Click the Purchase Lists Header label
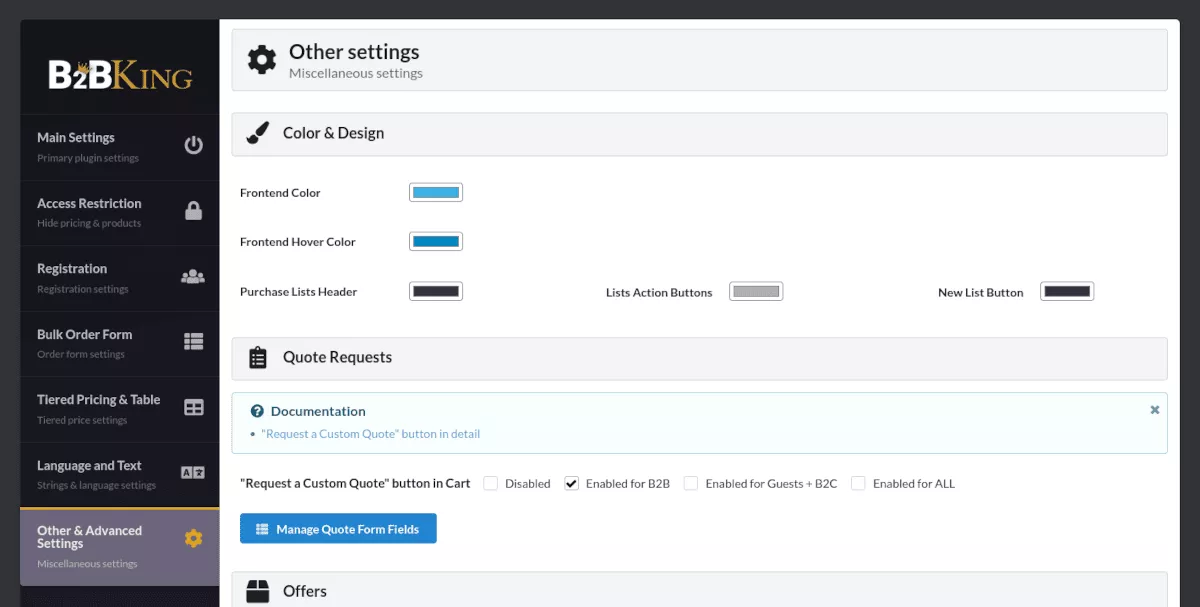Screen dimensions: 1200x607 (x=298, y=292)
